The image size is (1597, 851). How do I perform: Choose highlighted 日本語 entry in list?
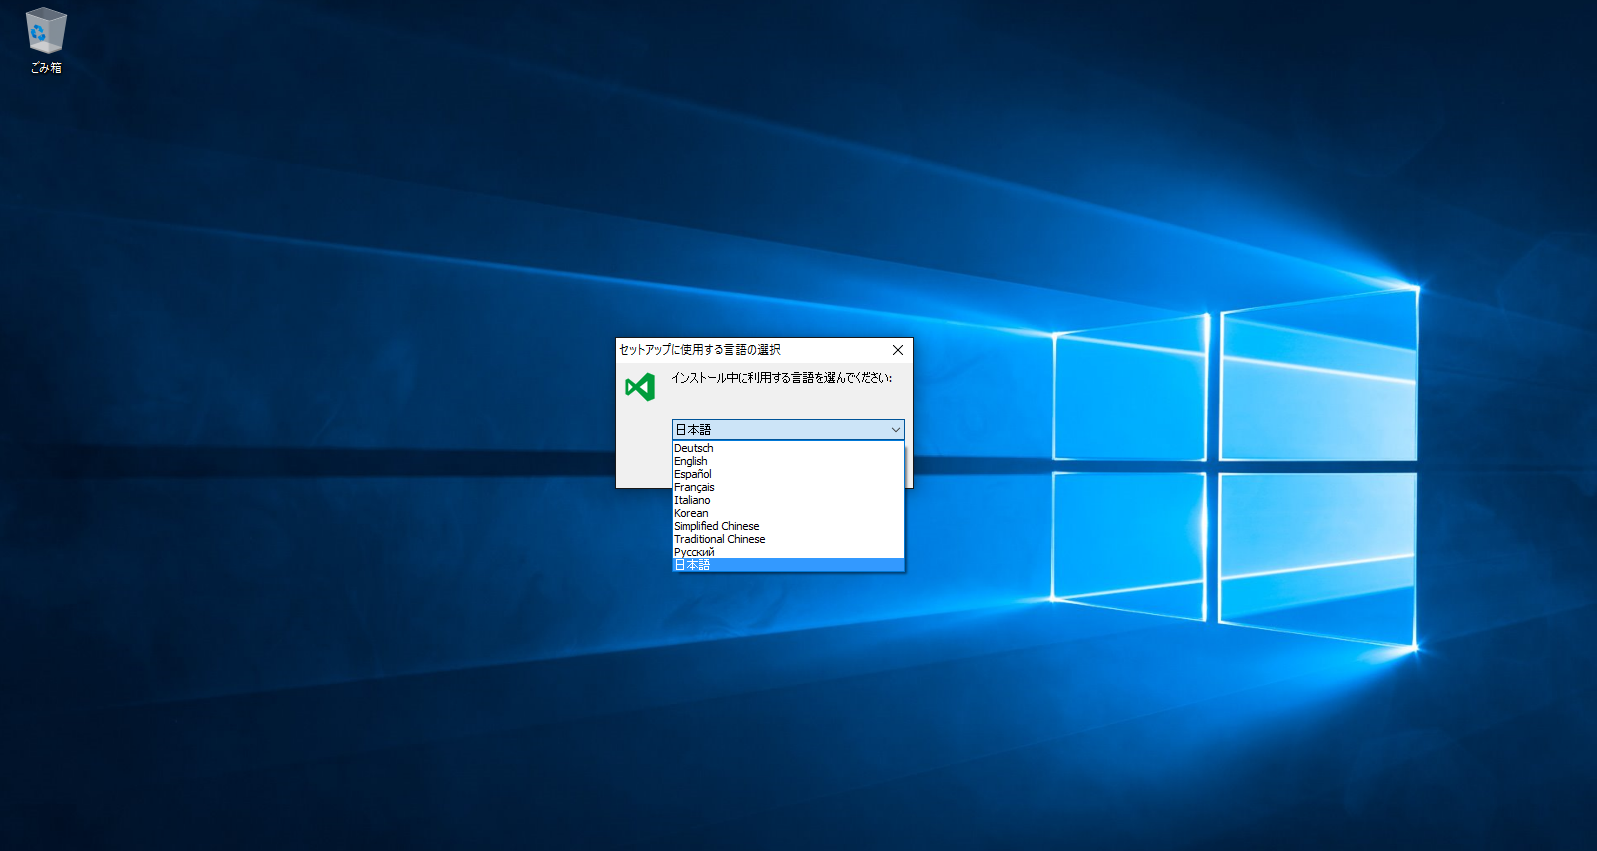click(788, 565)
